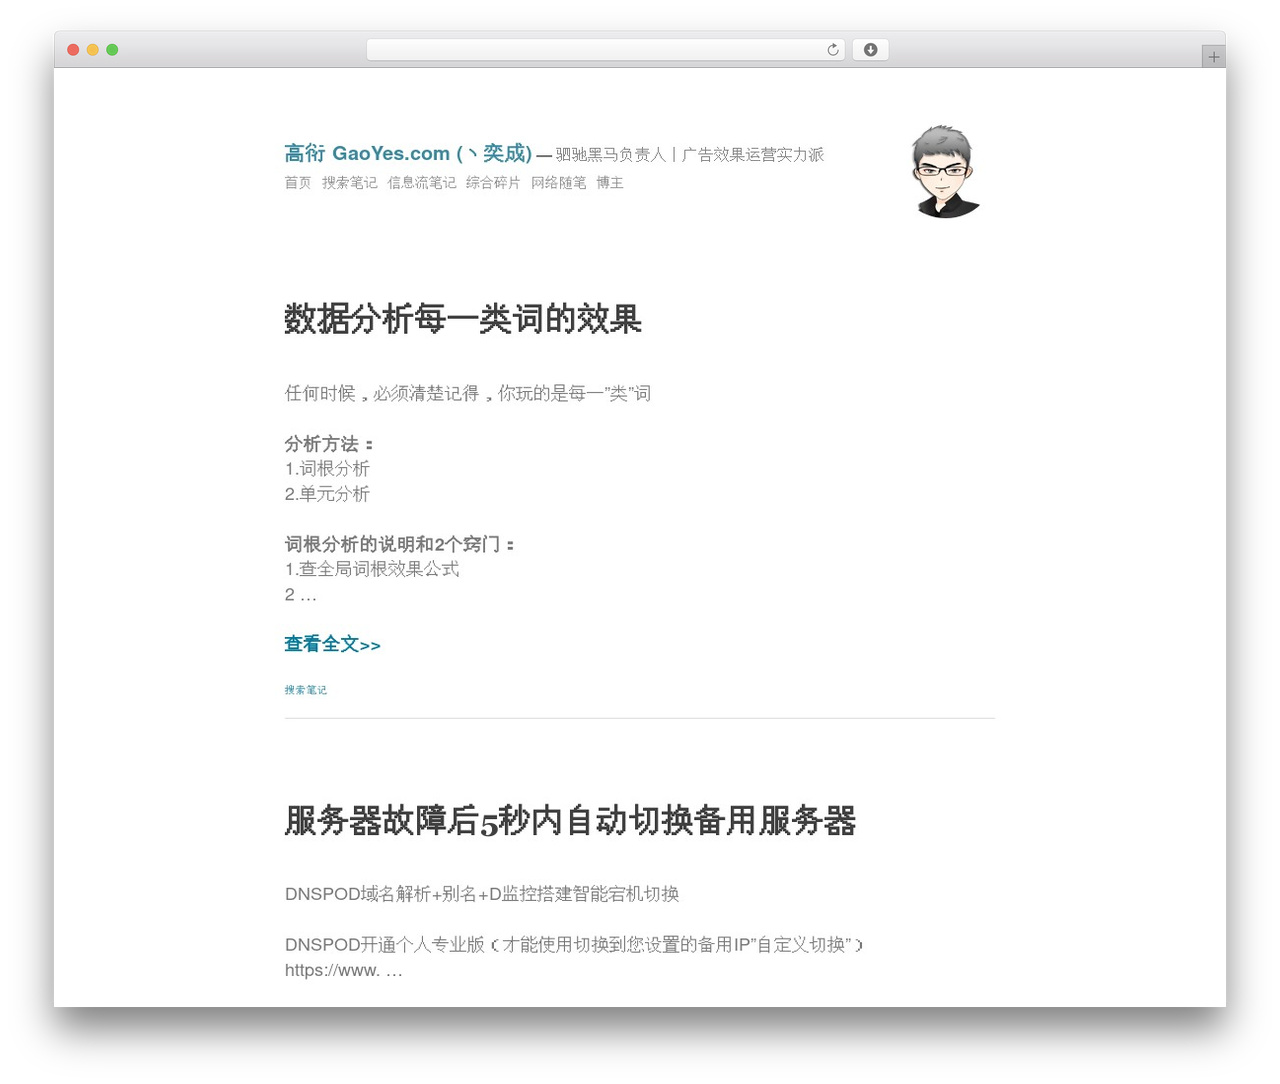Viewport: 1280px width, 1084px height.
Task: Click the download arrow button
Action: point(870,50)
